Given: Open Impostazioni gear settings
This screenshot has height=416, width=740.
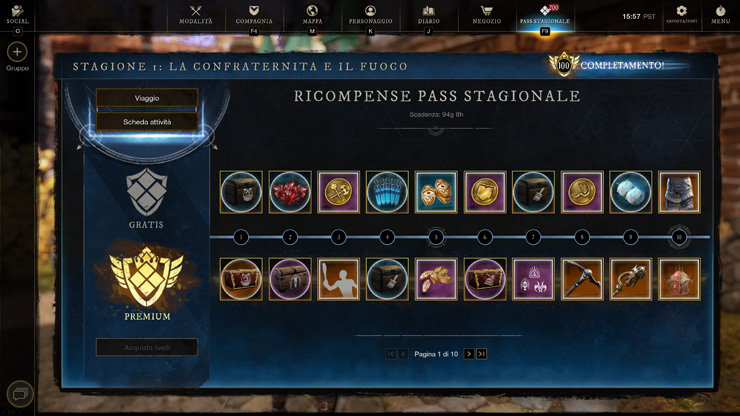Looking at the screenshot, I should click(681, 14).
